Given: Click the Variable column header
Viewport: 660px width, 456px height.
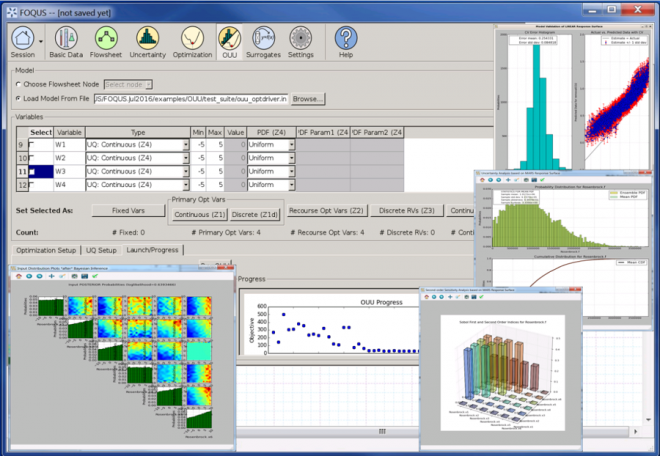Looking at the screenshot, I should pyautogui.click(x=69, y=132).
